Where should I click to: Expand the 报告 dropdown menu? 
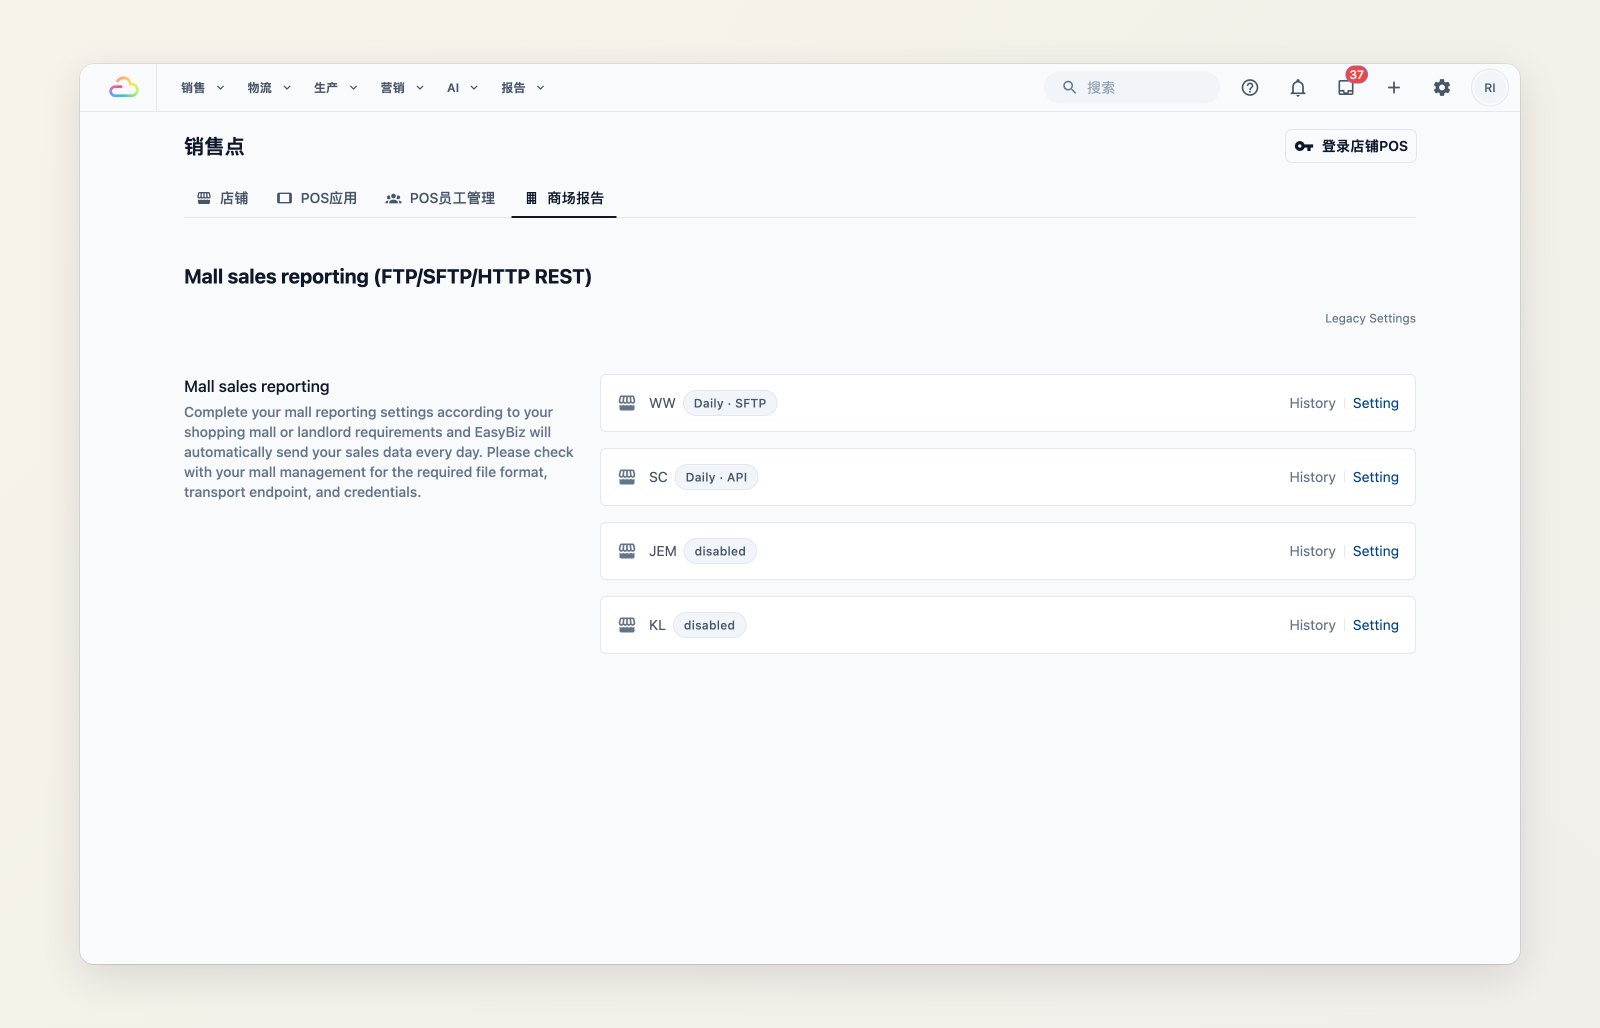click(523, 88)
